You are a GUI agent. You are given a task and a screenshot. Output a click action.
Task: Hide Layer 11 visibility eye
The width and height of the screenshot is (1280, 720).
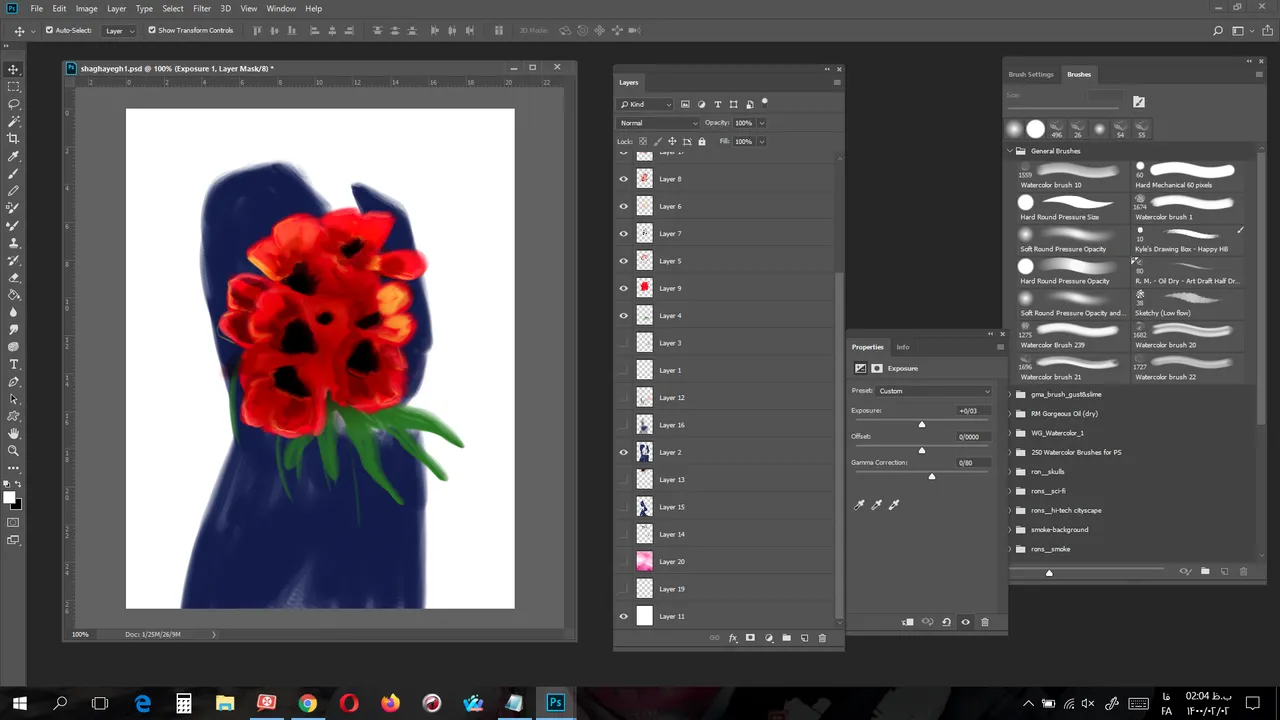click(x=624, y=616)
